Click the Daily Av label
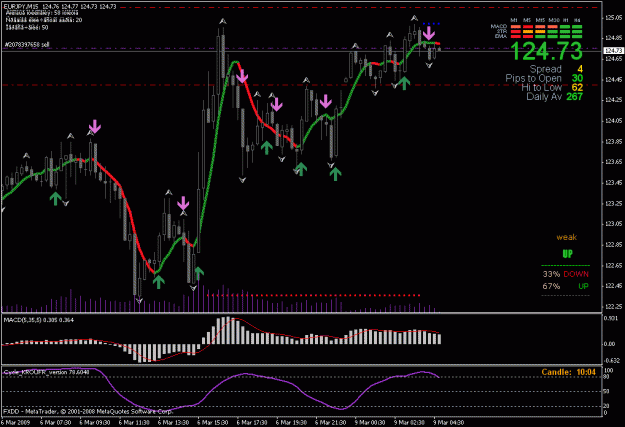Image resolution: width=625 pixels, height=427 pixels. pos(544,96)
